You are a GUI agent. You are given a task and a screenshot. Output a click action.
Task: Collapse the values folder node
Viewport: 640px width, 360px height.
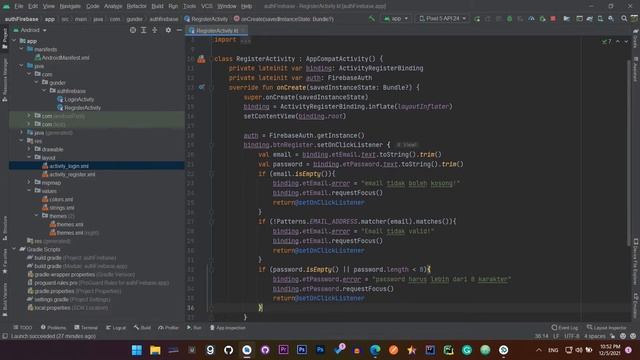coord(29,191)
